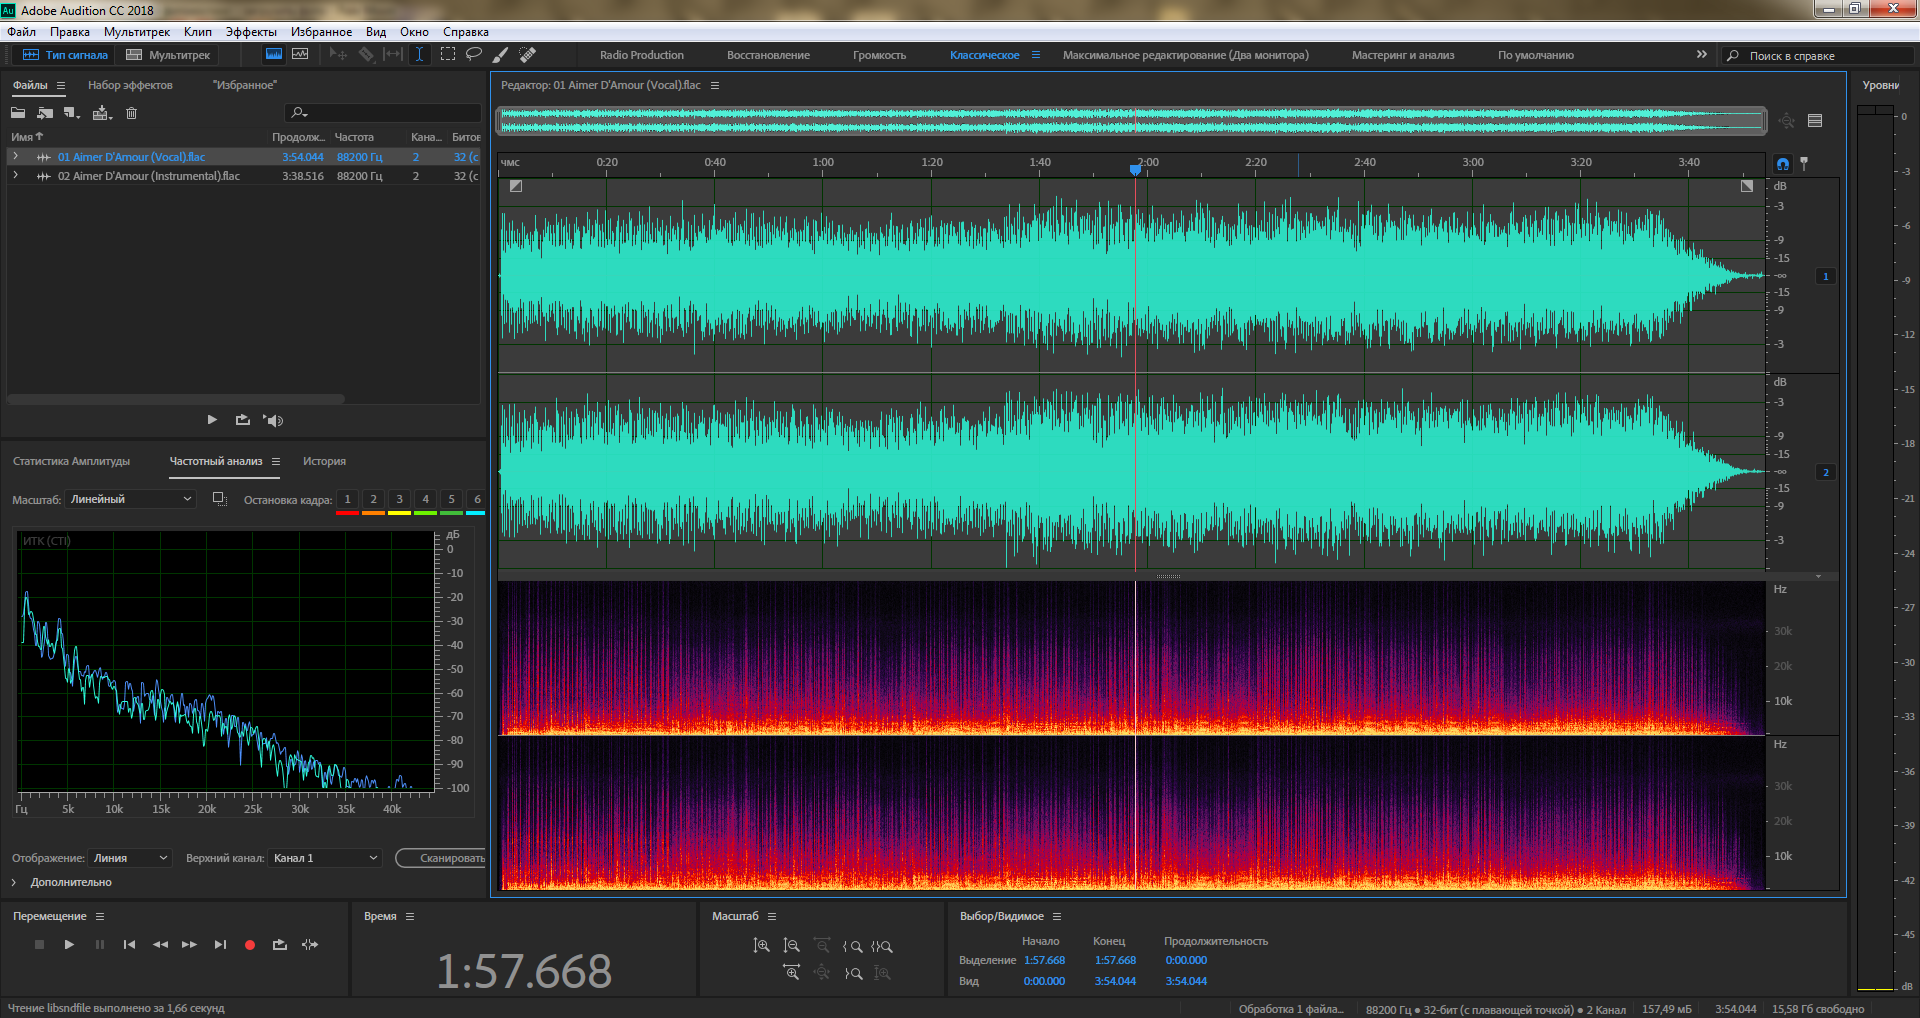
Task: Open Files panel hamburger menu
Action: pos(61,86)
